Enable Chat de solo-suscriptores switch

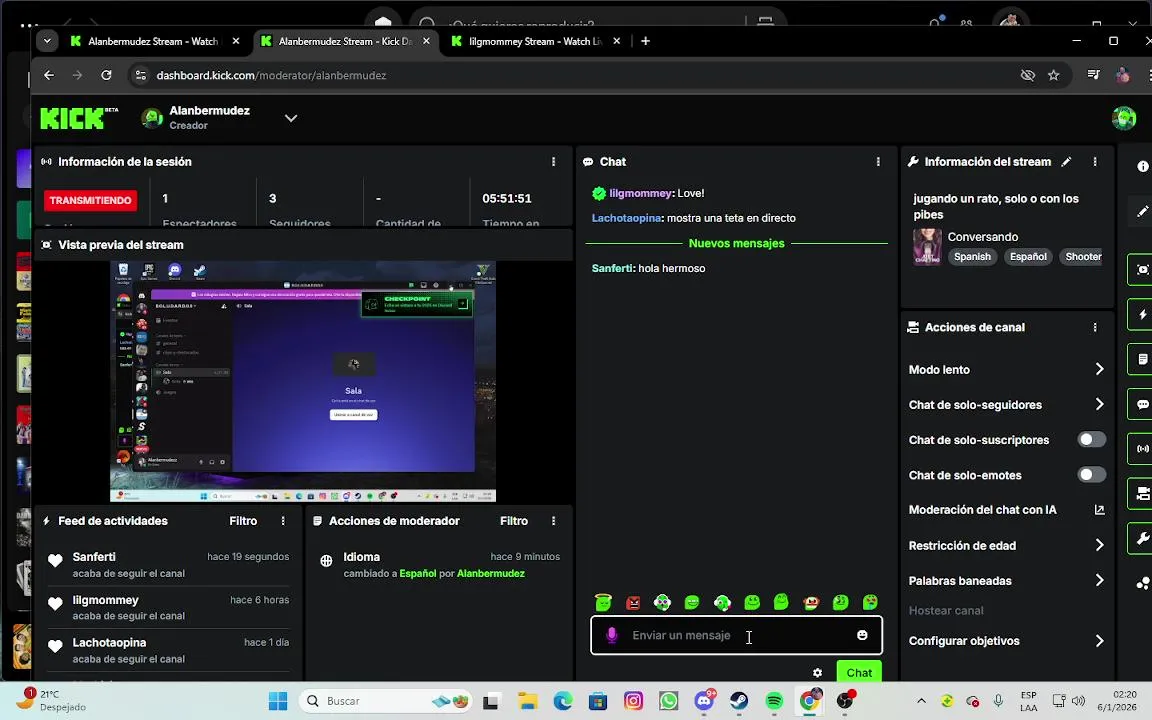pos(1091,439)
